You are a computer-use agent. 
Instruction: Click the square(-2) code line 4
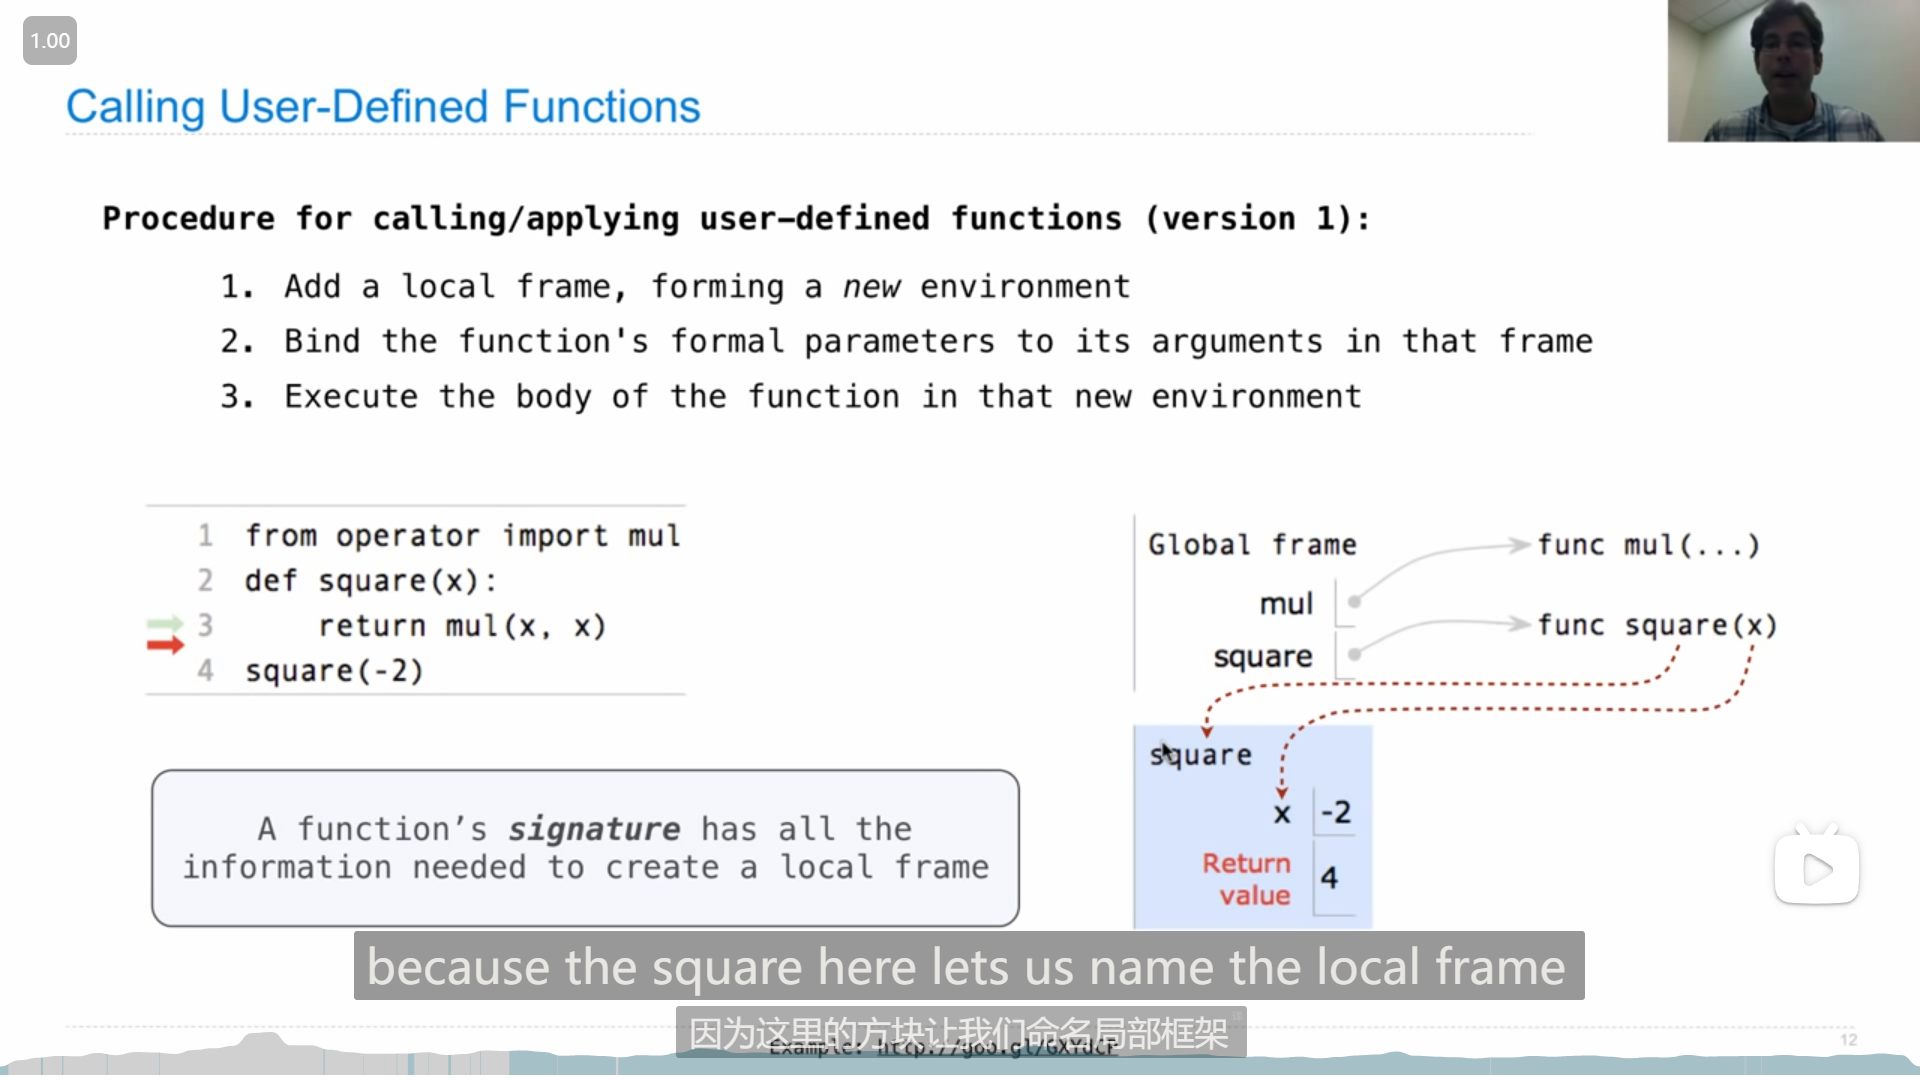click(x=334, y=671)
